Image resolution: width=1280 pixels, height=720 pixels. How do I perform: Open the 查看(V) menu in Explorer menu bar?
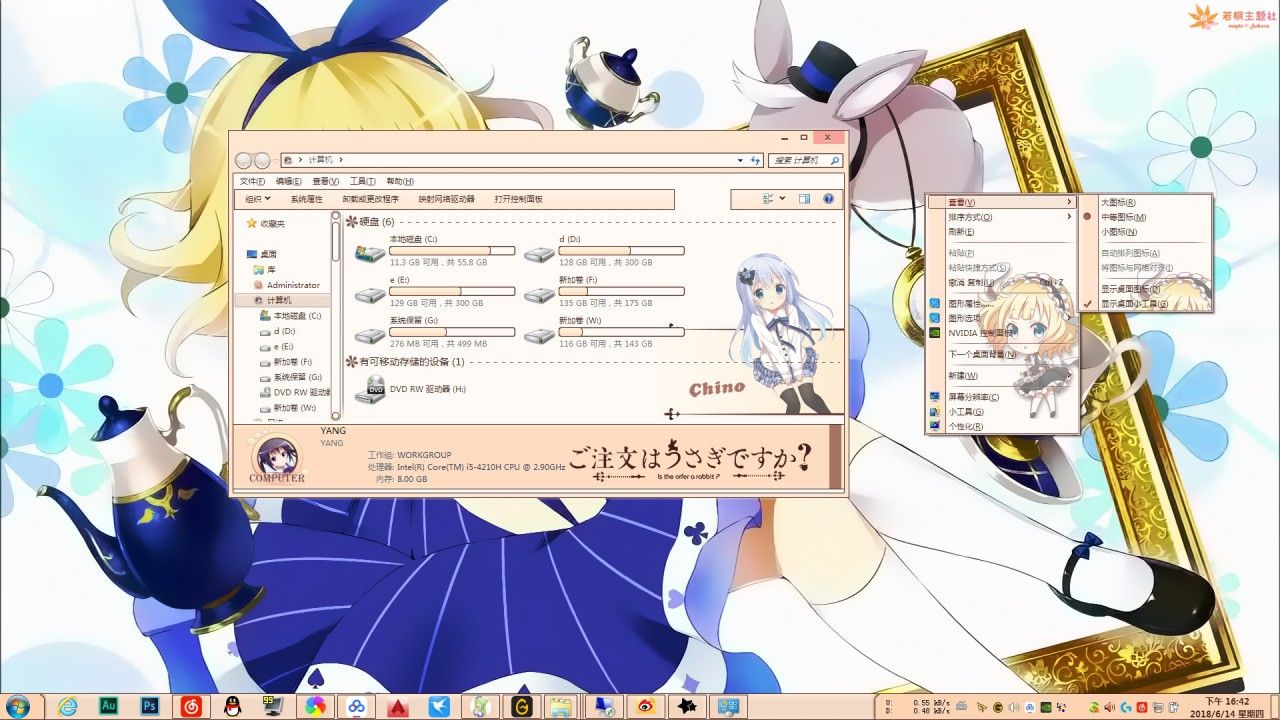325,181
